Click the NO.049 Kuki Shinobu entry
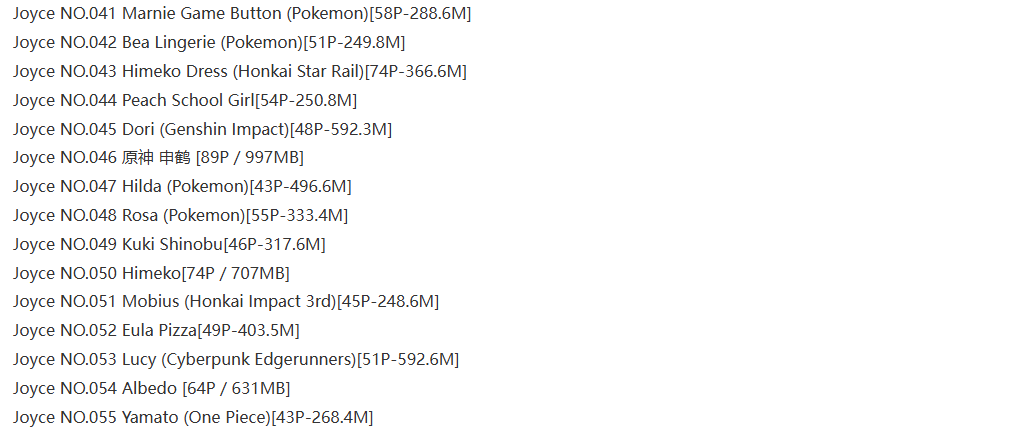This screenshot has width=1011, height=437. [169, 245]
